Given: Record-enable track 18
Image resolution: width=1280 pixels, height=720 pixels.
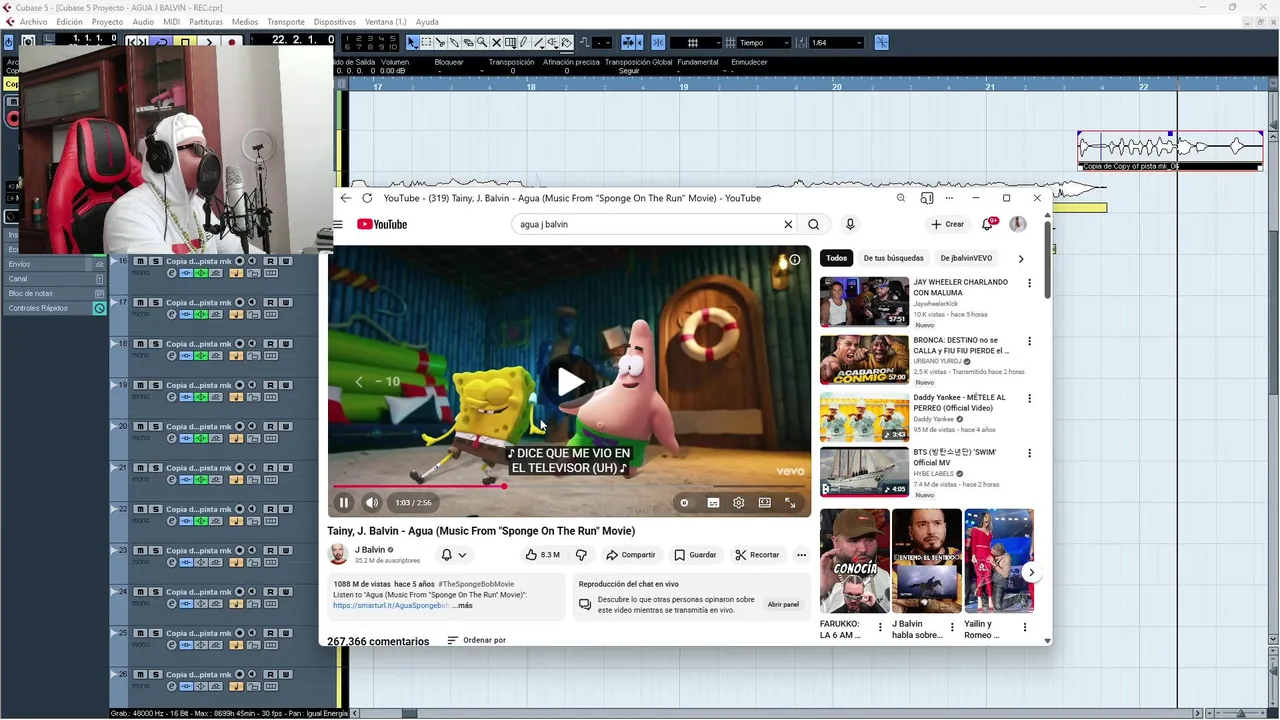Looking at the screenshot, I should pyautogui.click(x=239, y=344).
